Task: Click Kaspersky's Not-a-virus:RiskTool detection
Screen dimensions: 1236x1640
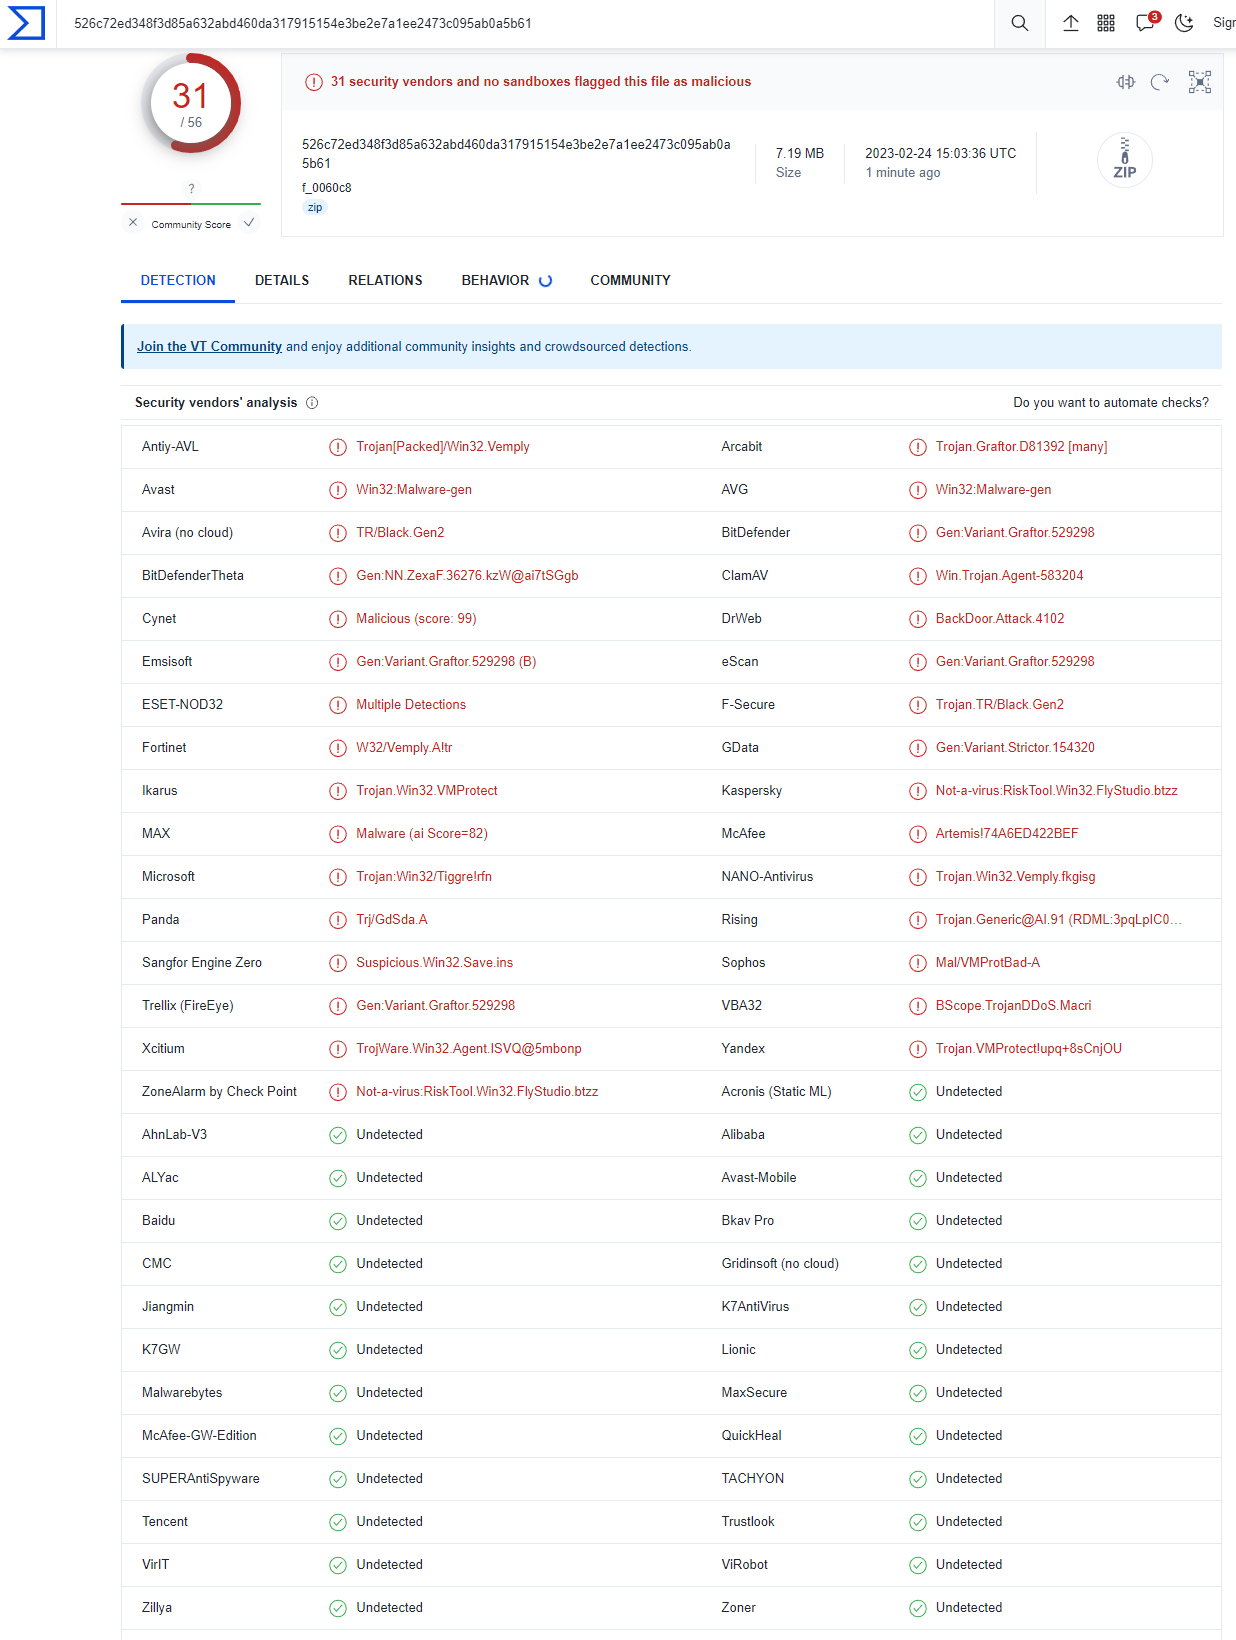Action: 1056,791
